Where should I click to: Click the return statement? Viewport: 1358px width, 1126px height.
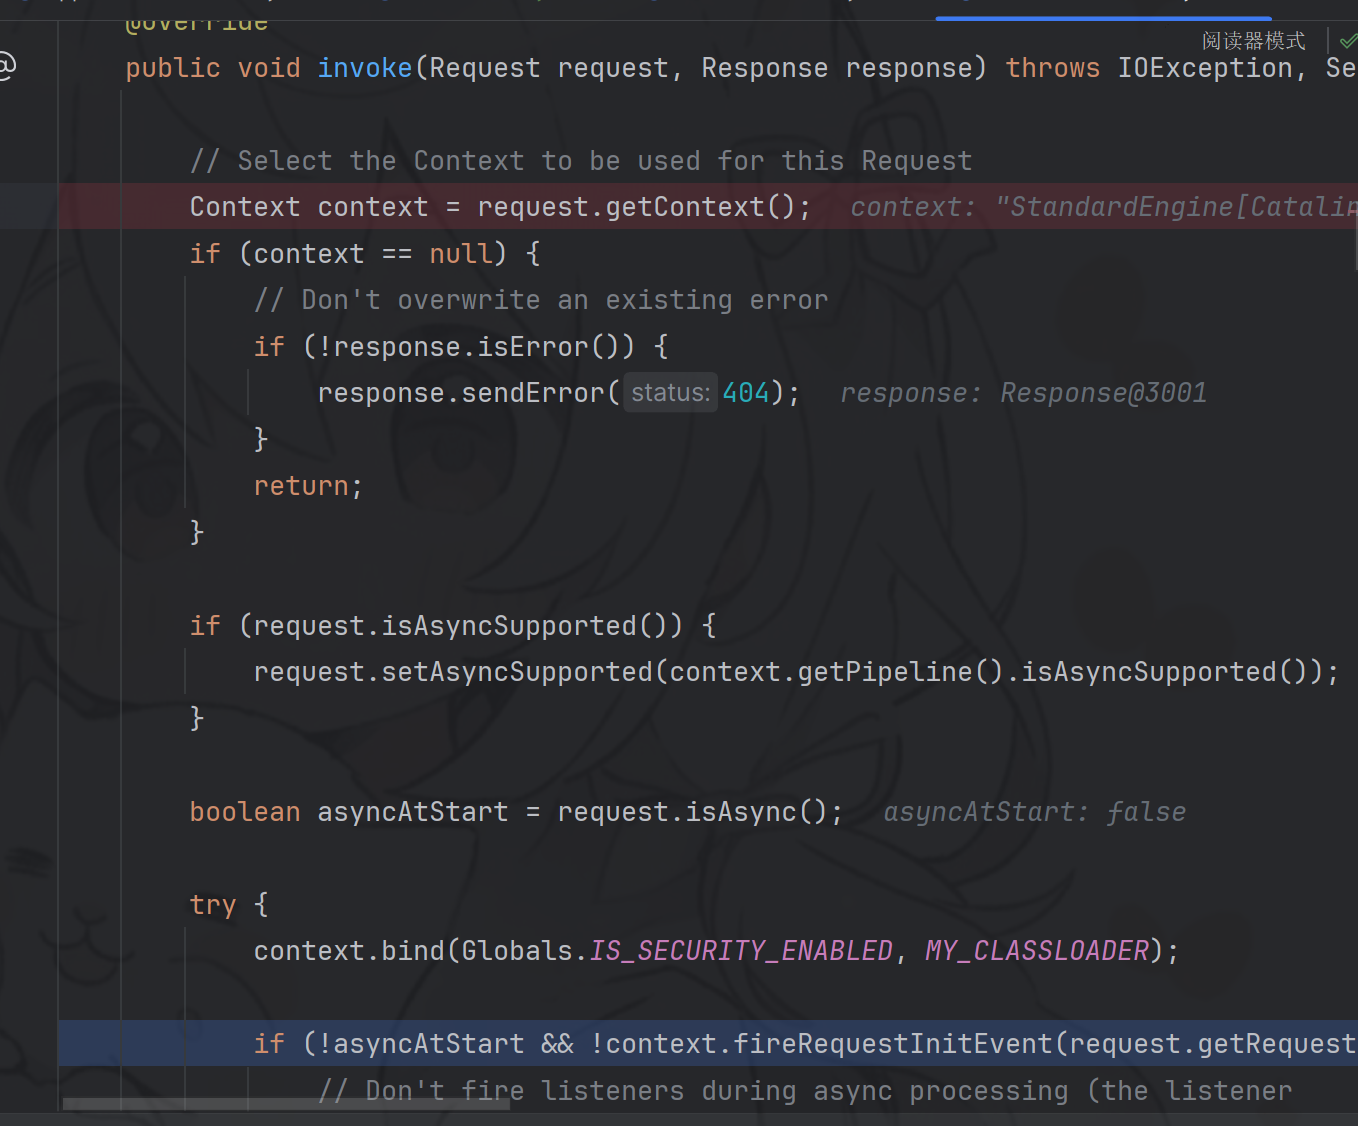300,486
